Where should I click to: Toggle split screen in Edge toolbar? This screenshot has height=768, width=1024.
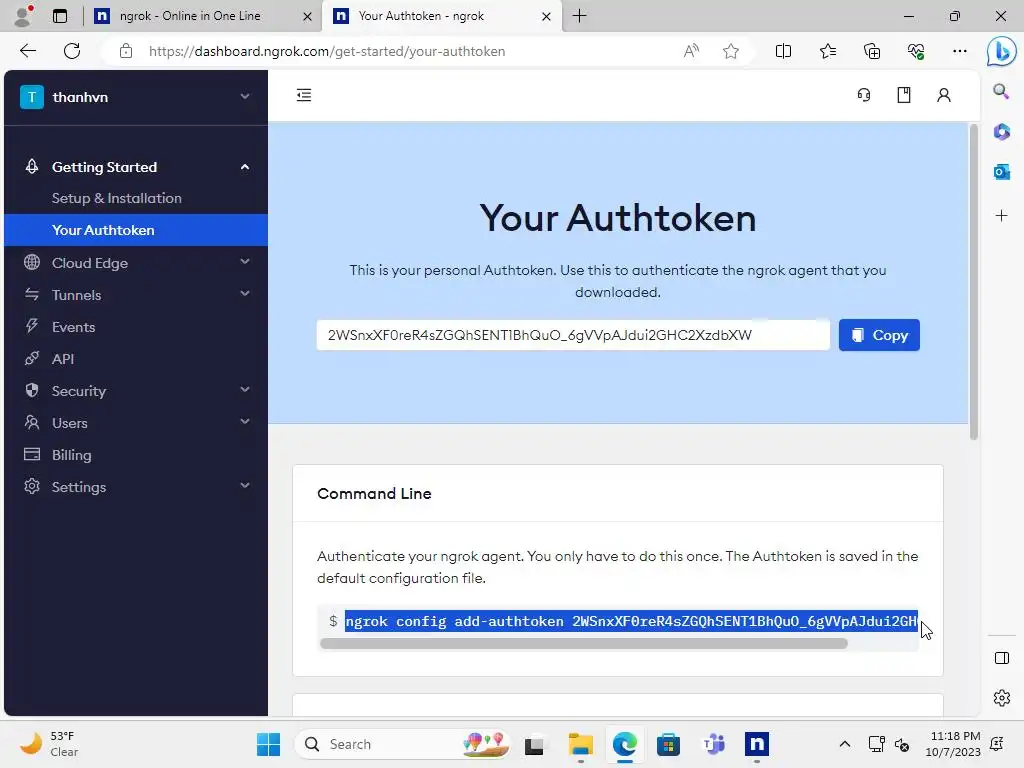point(783,51)
